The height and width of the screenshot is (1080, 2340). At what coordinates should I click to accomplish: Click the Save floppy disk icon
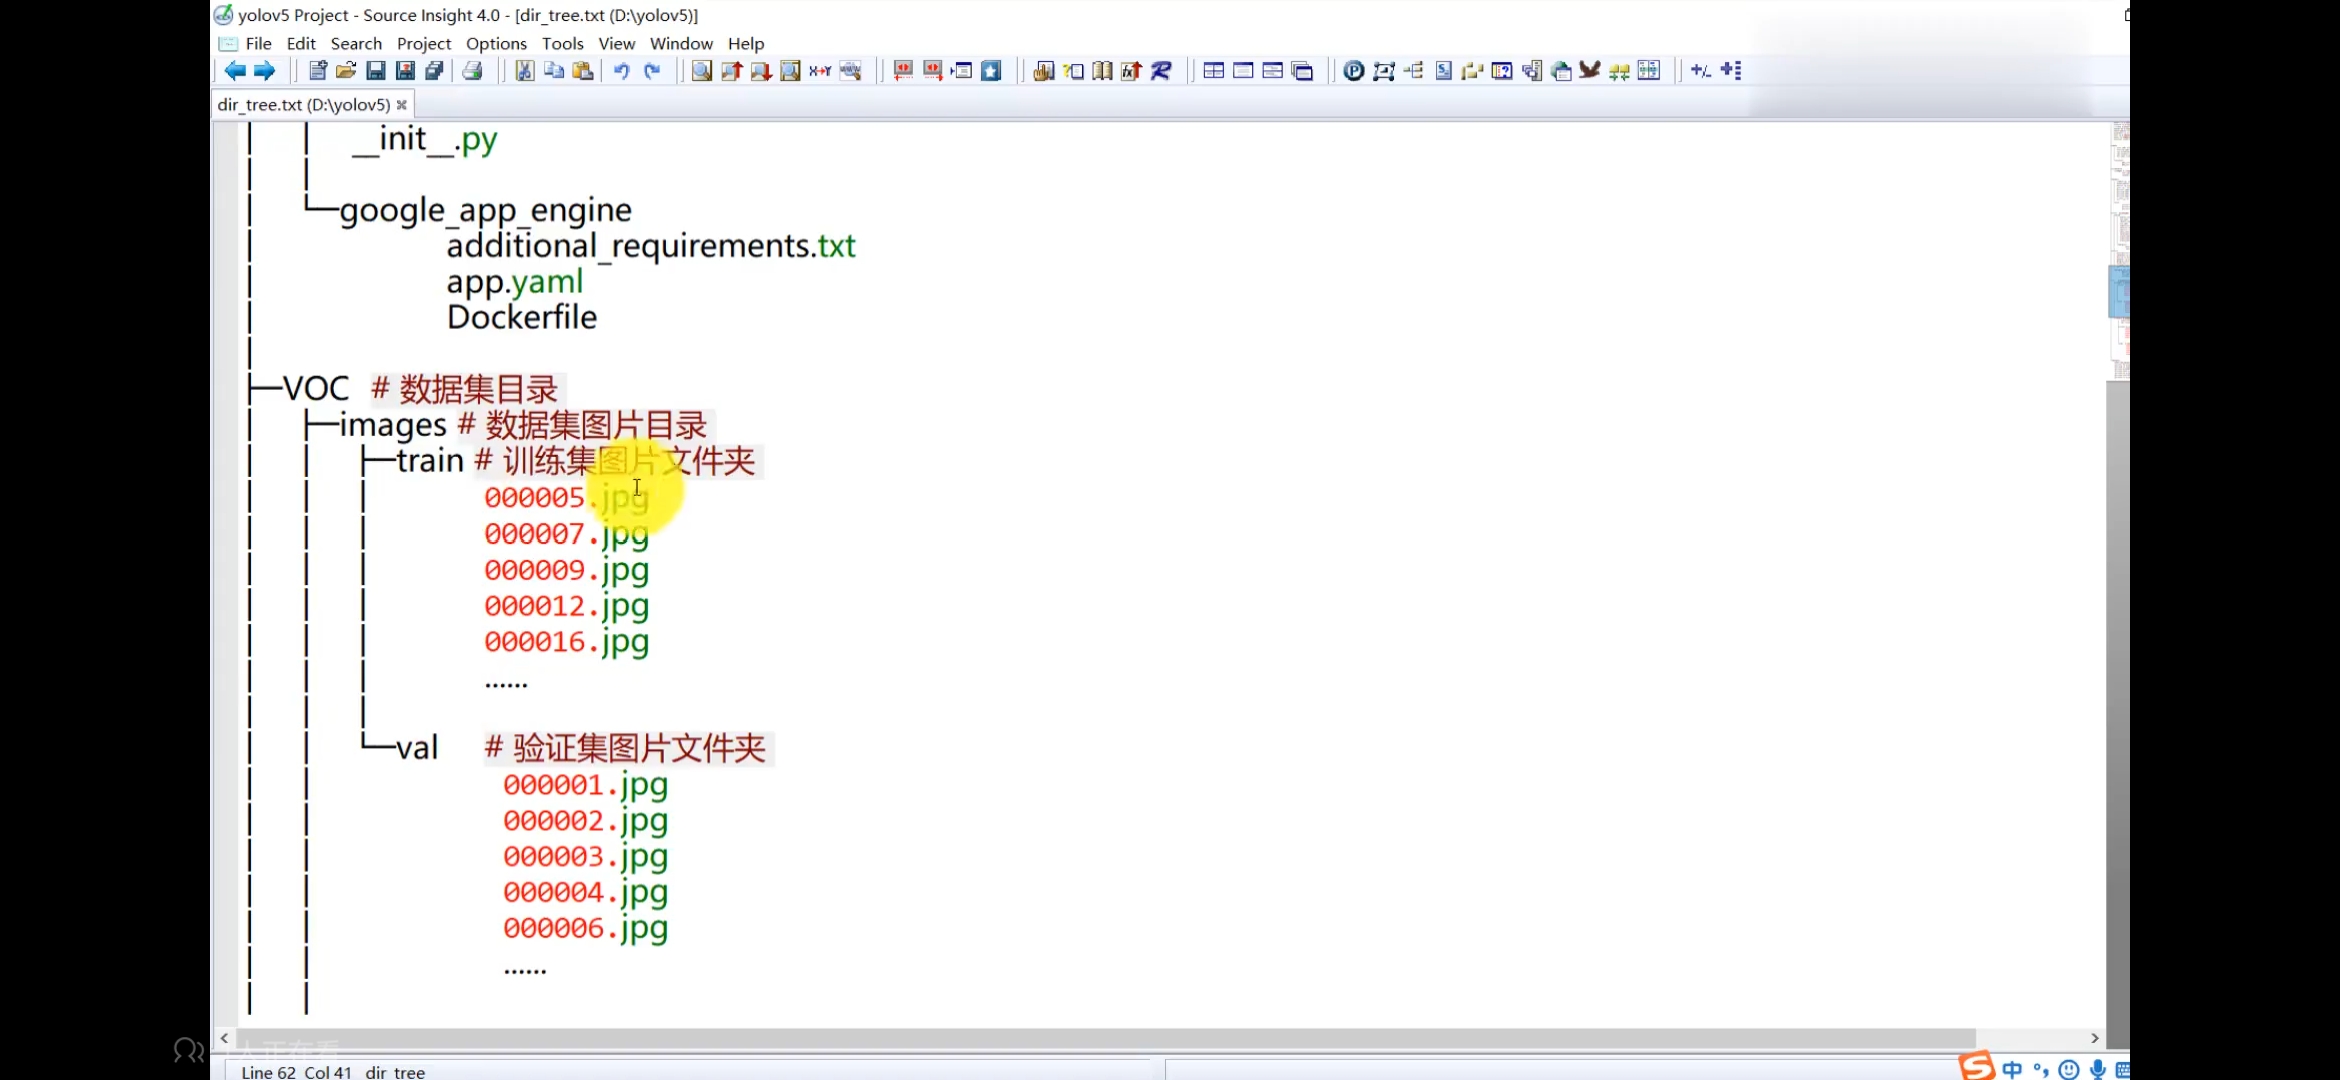click(x=376, y=70)
